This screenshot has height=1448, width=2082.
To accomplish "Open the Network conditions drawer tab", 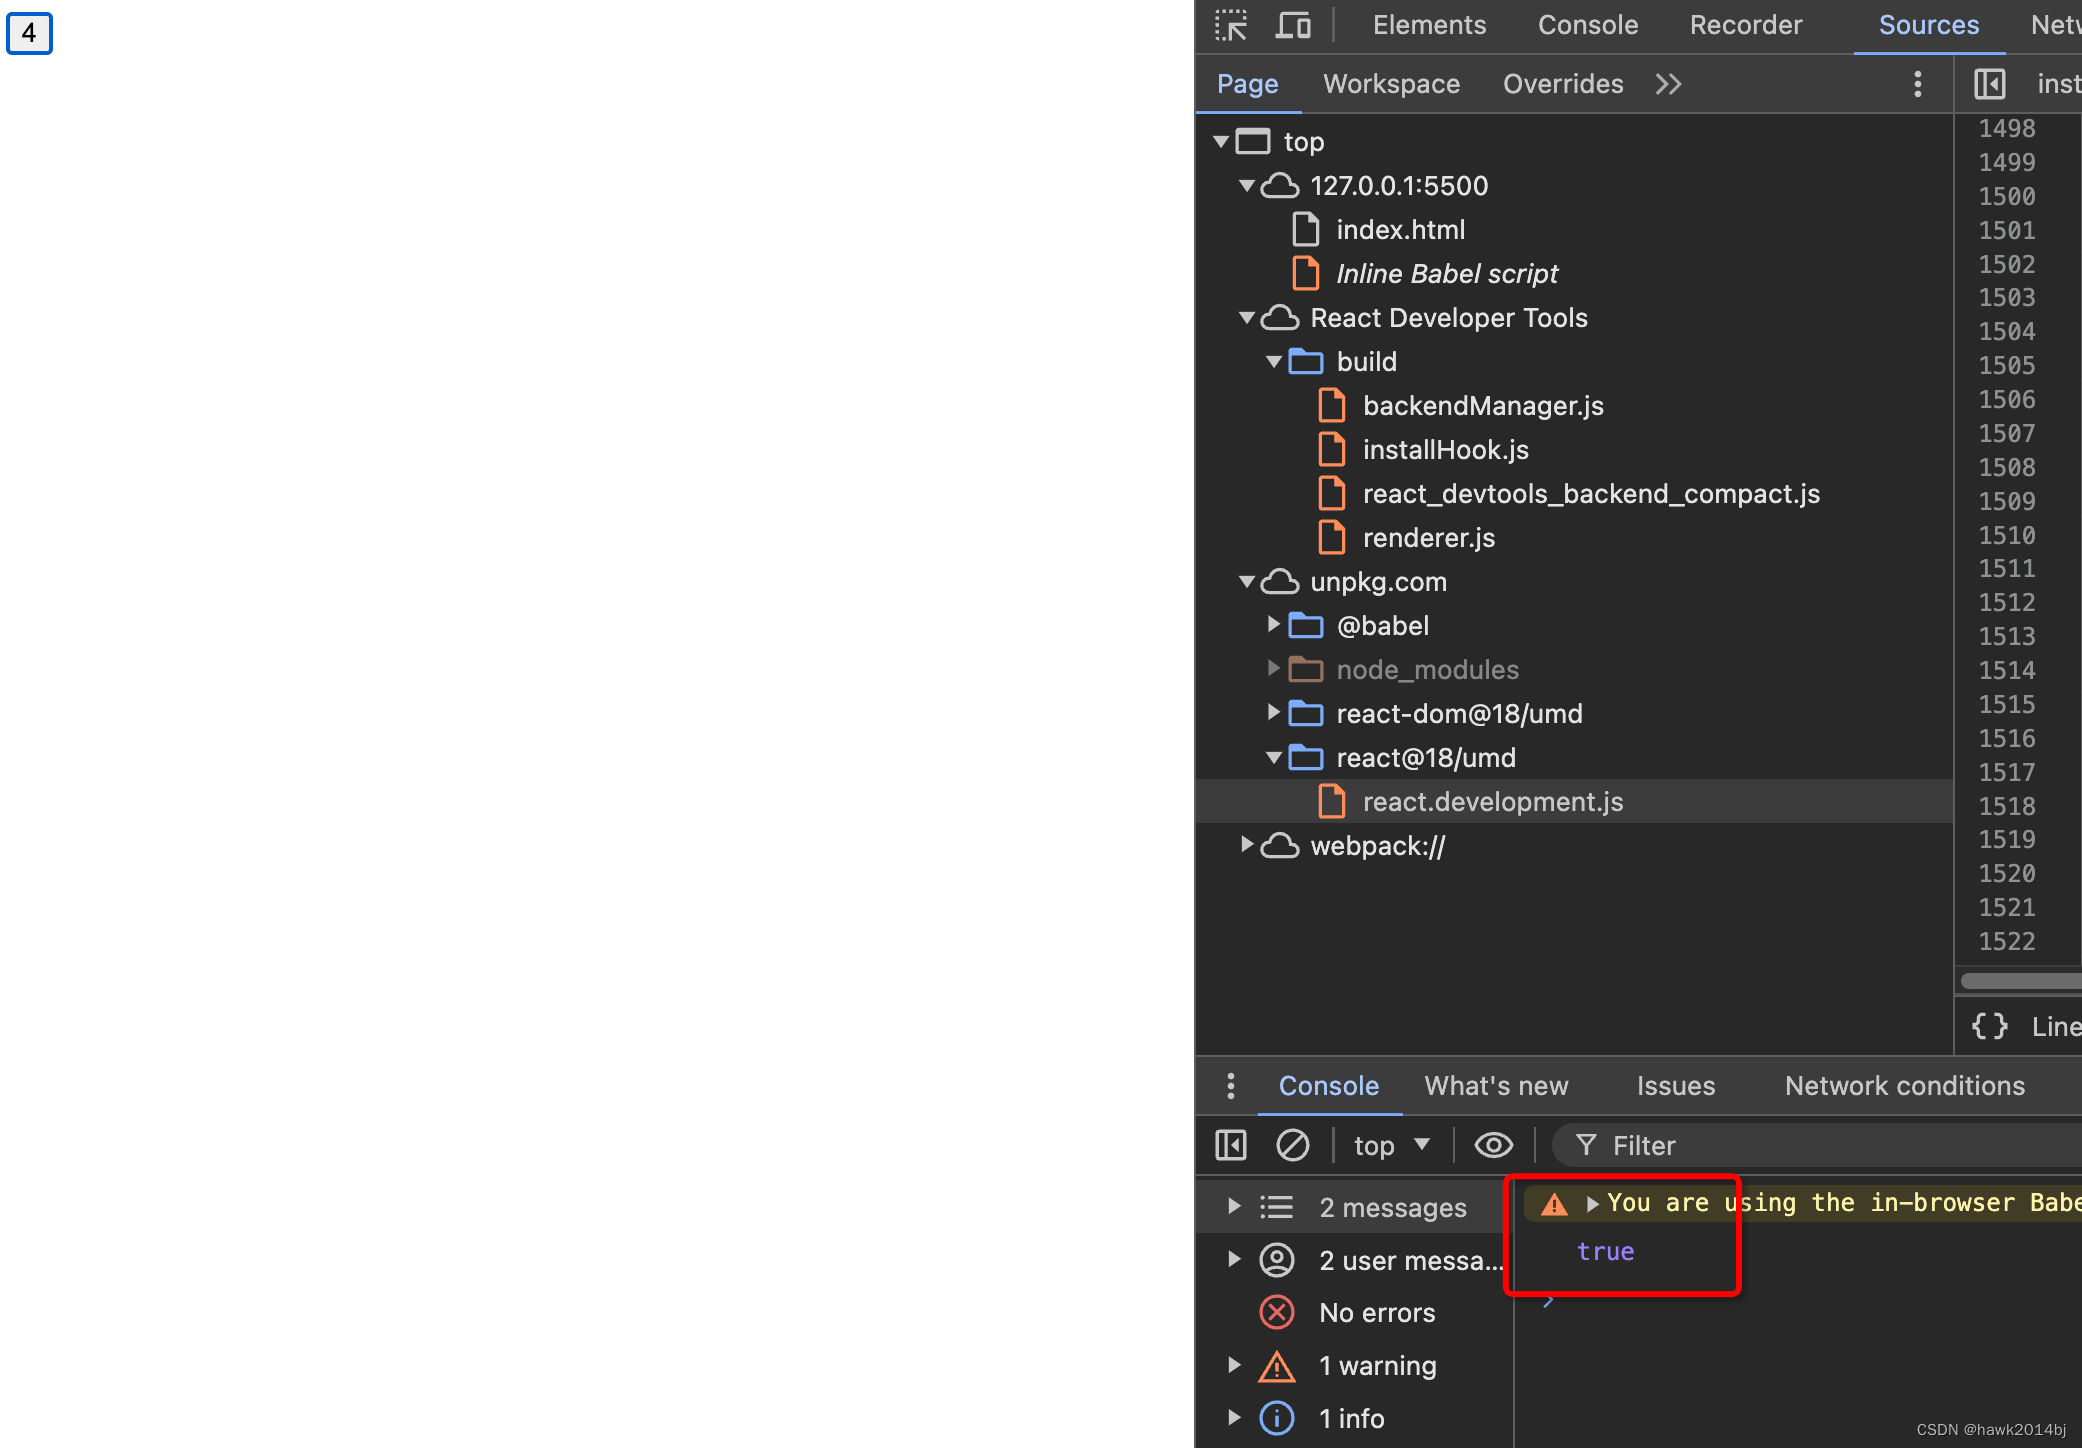I will click(x=1904, y=1086).
